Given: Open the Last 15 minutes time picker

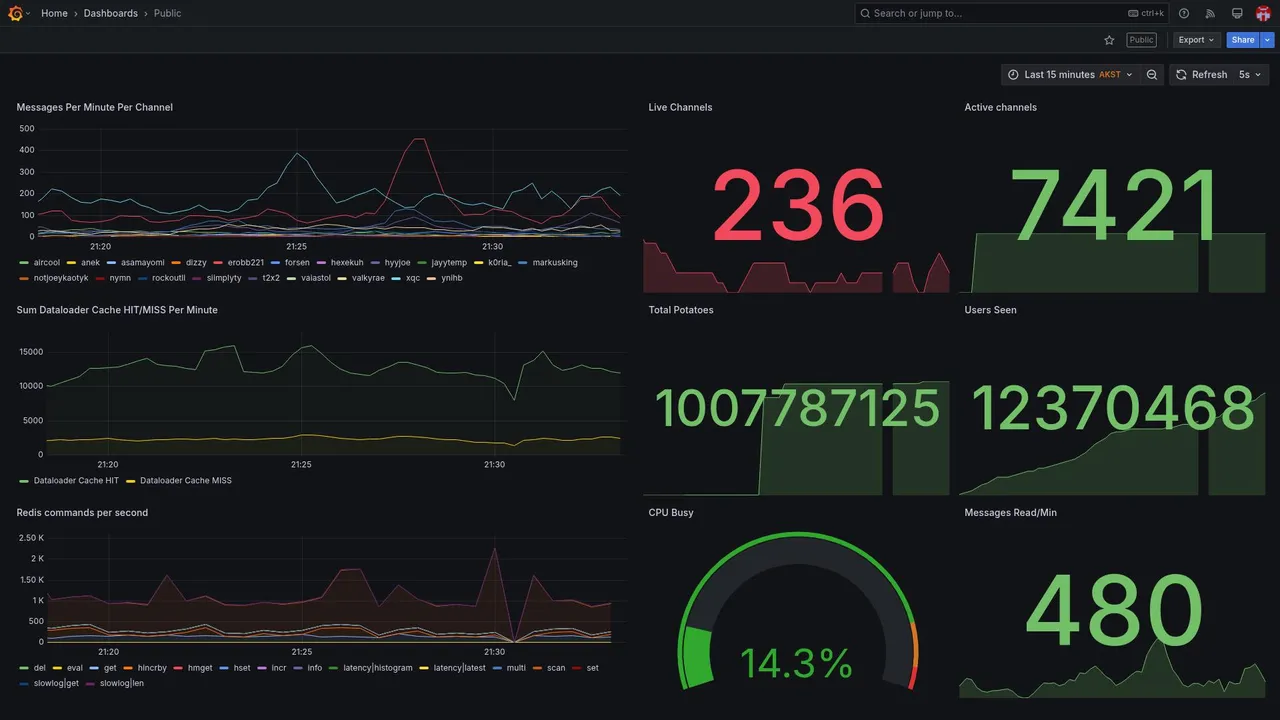Looking at the screenshot, I should pyautogui.click(x=1070, y=75).
